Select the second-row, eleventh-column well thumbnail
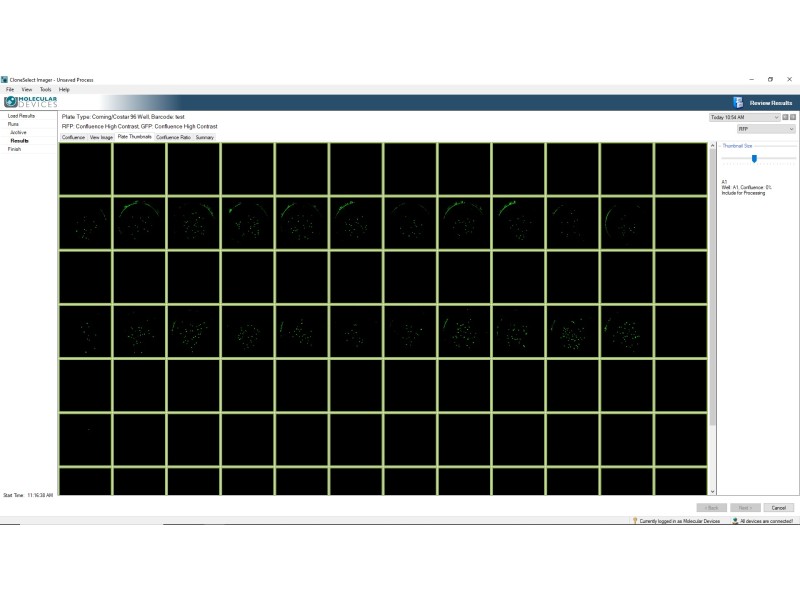 click(626, 223)
